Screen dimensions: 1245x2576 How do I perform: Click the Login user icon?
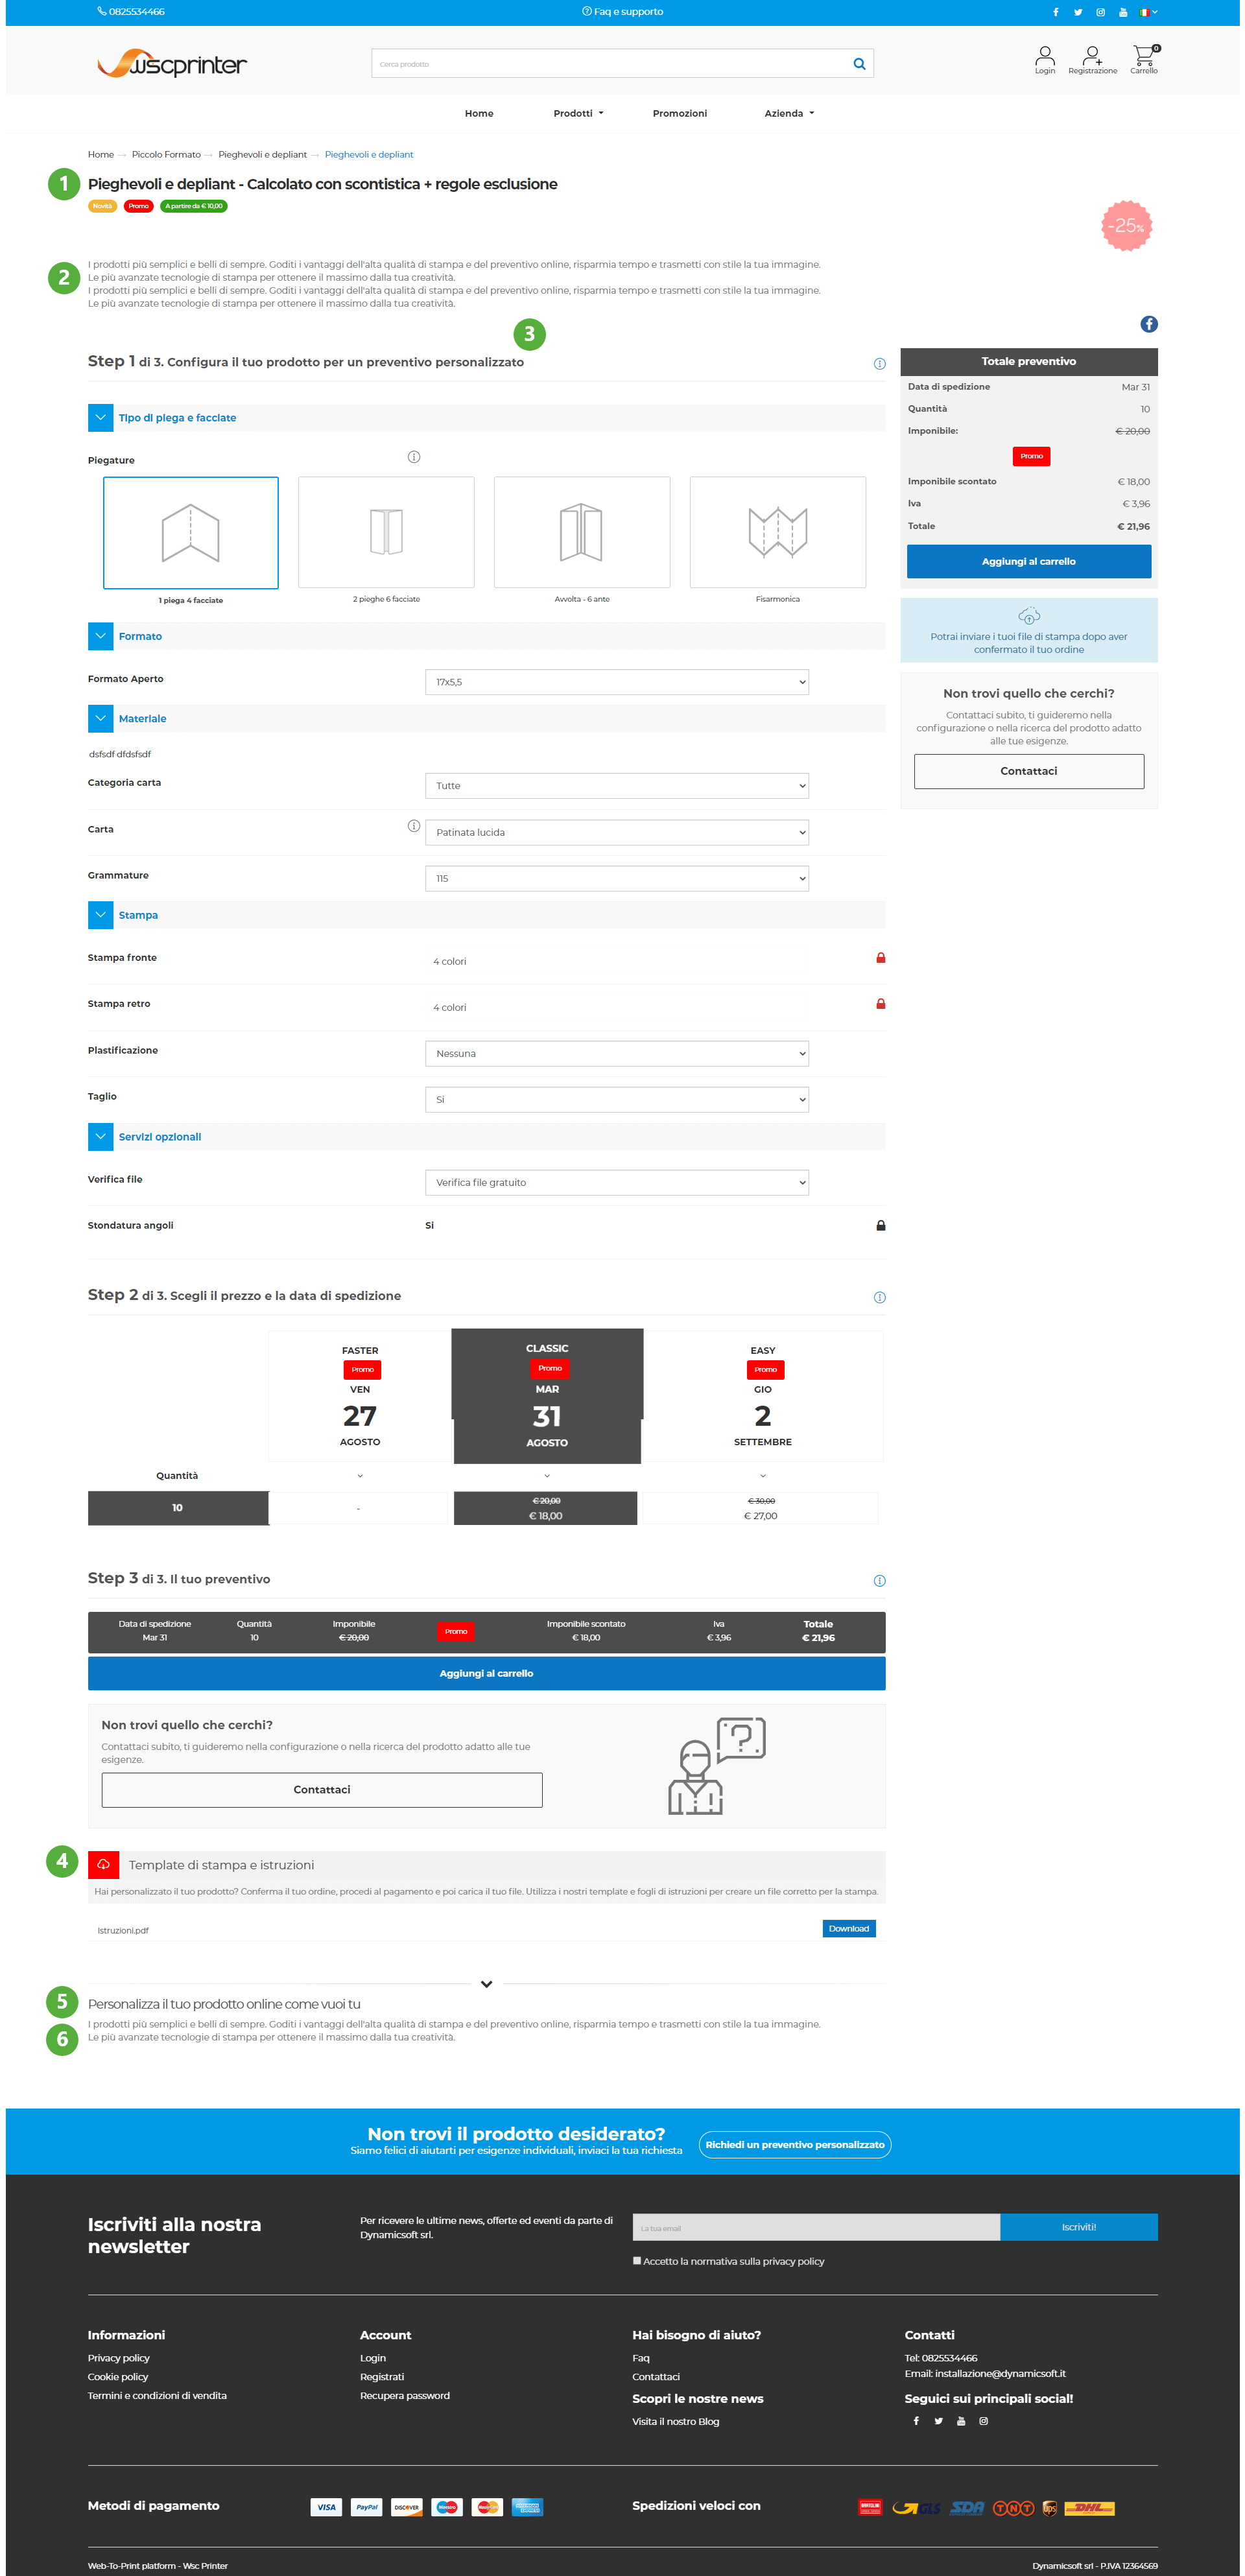[1044, 55]
